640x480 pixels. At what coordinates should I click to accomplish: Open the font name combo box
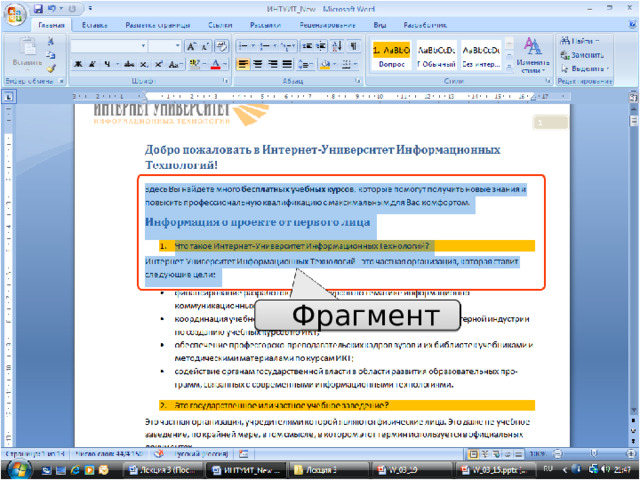(109, 46)
